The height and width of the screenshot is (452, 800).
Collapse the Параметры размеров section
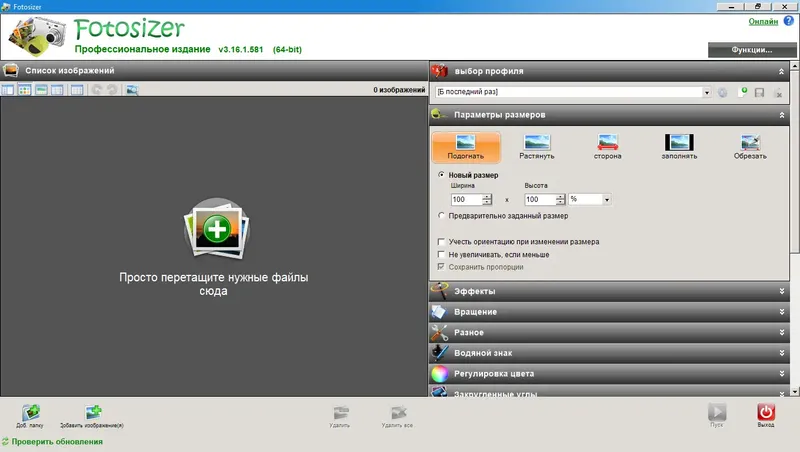[x=781, y=115]
